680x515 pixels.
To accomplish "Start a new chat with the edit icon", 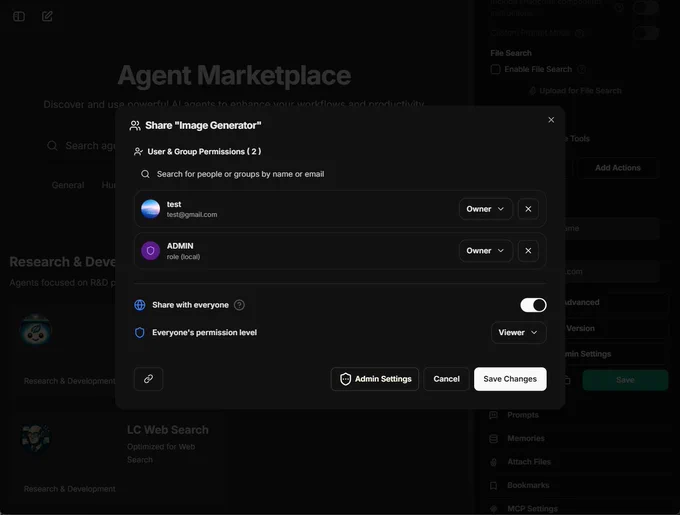I will click(47, 16).
